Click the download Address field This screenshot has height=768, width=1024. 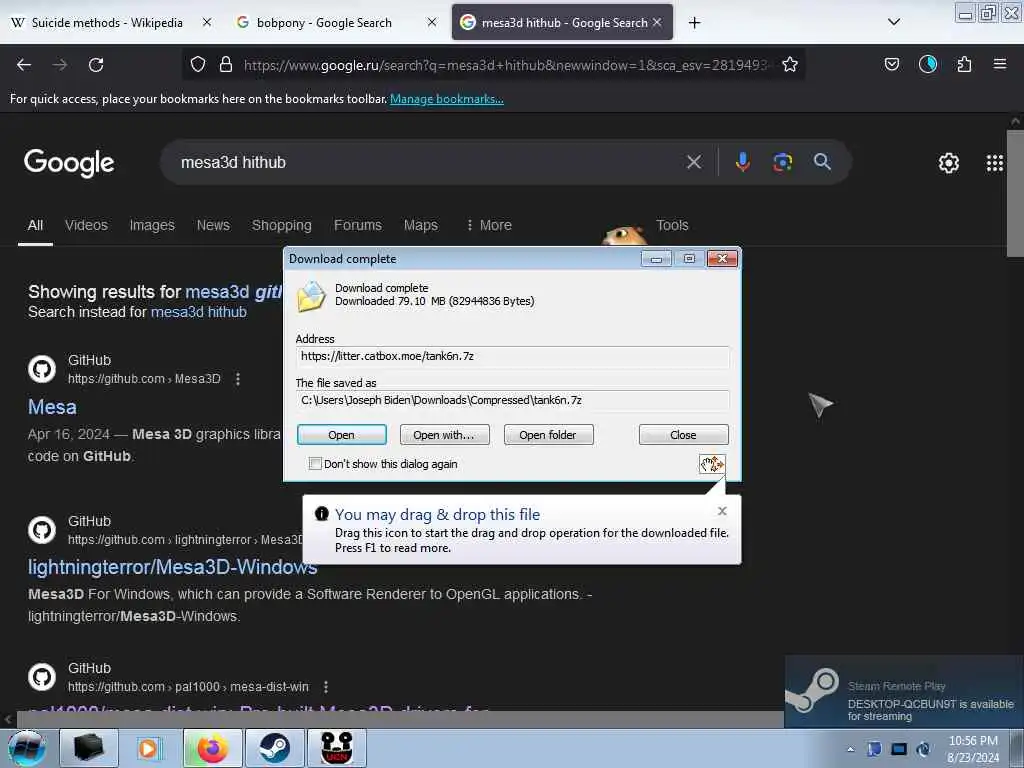coord(512,357)
